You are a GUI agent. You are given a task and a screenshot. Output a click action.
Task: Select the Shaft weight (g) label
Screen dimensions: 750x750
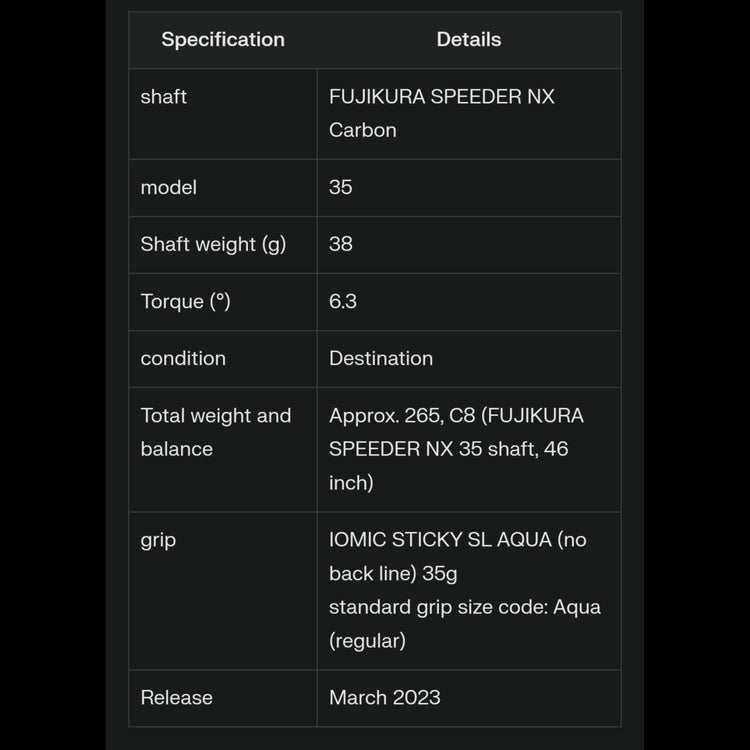pyautogui.click(x=213, y=244)
